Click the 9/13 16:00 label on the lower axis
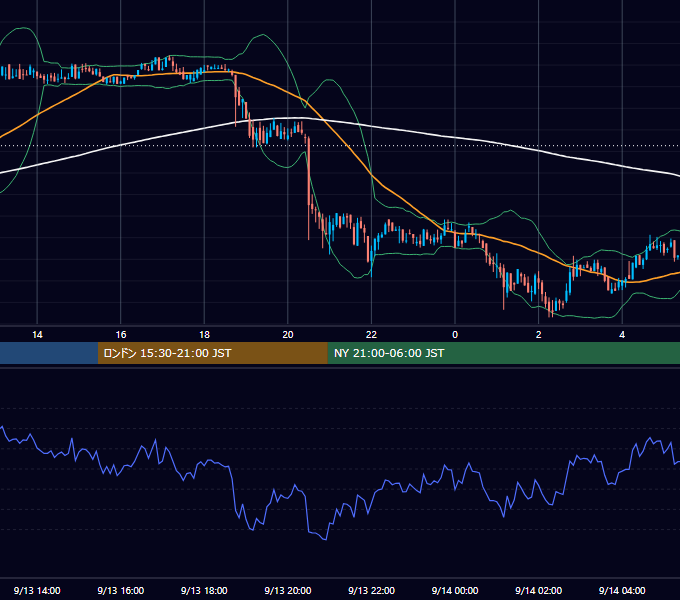This screenshot has width=680, height=600. coord(121,590)
